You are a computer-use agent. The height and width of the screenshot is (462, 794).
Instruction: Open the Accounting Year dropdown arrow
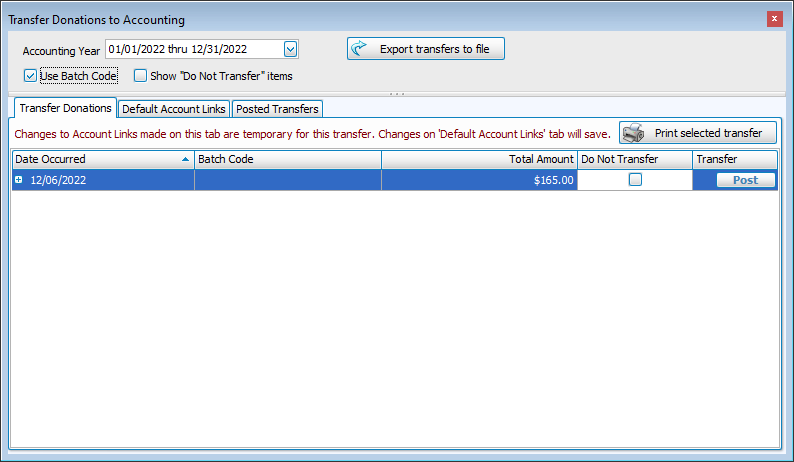(290, 49)
